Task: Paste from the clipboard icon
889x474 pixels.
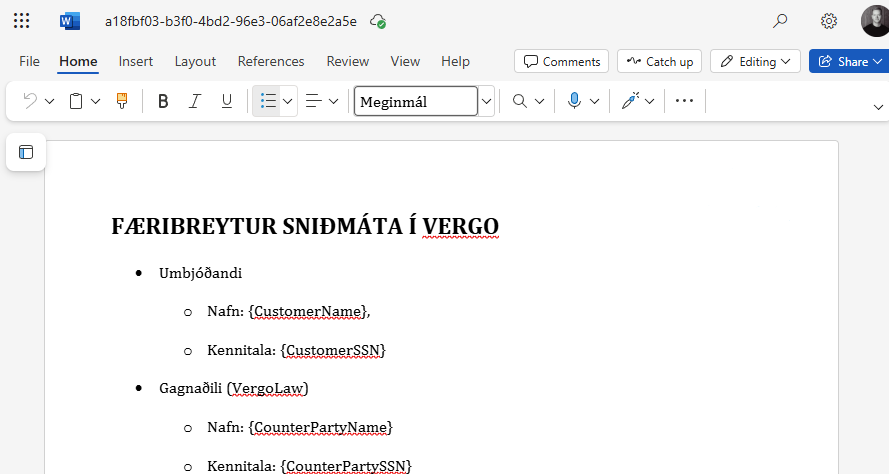Action: 76,101
